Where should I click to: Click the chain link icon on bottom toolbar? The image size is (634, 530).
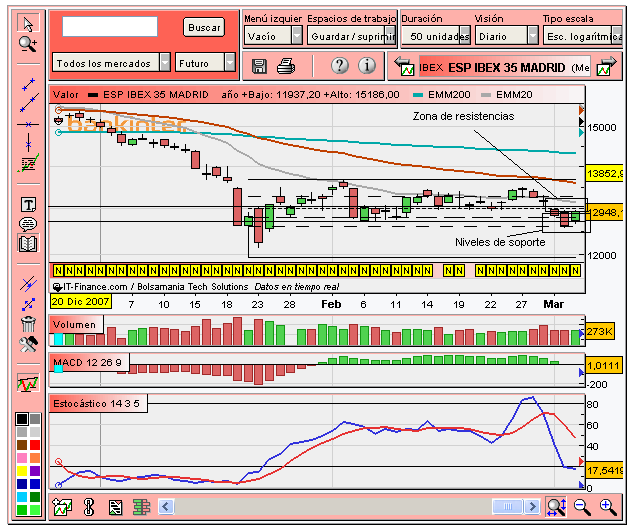[x=89, y=507]
